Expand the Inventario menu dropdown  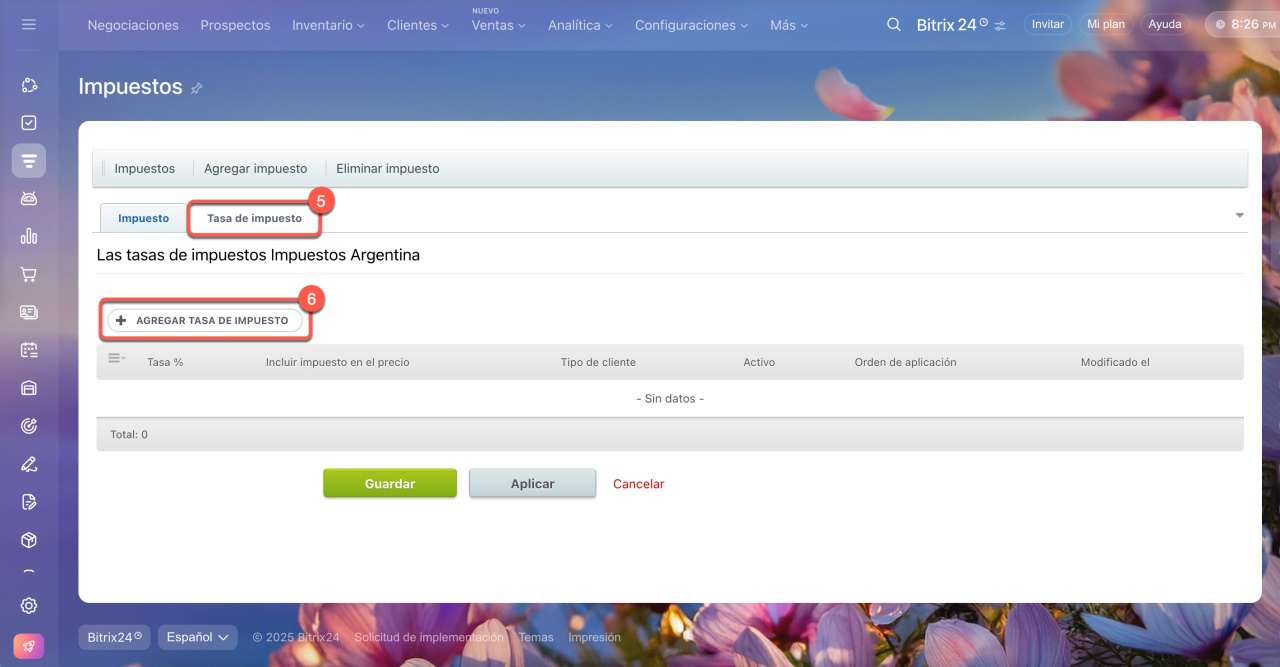328,25
